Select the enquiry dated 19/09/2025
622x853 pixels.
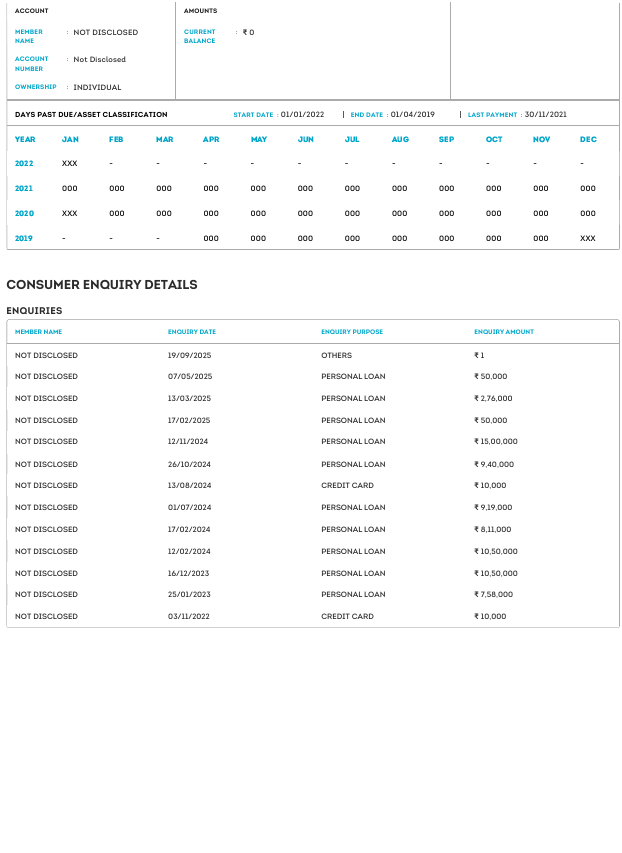coord(190,355)
